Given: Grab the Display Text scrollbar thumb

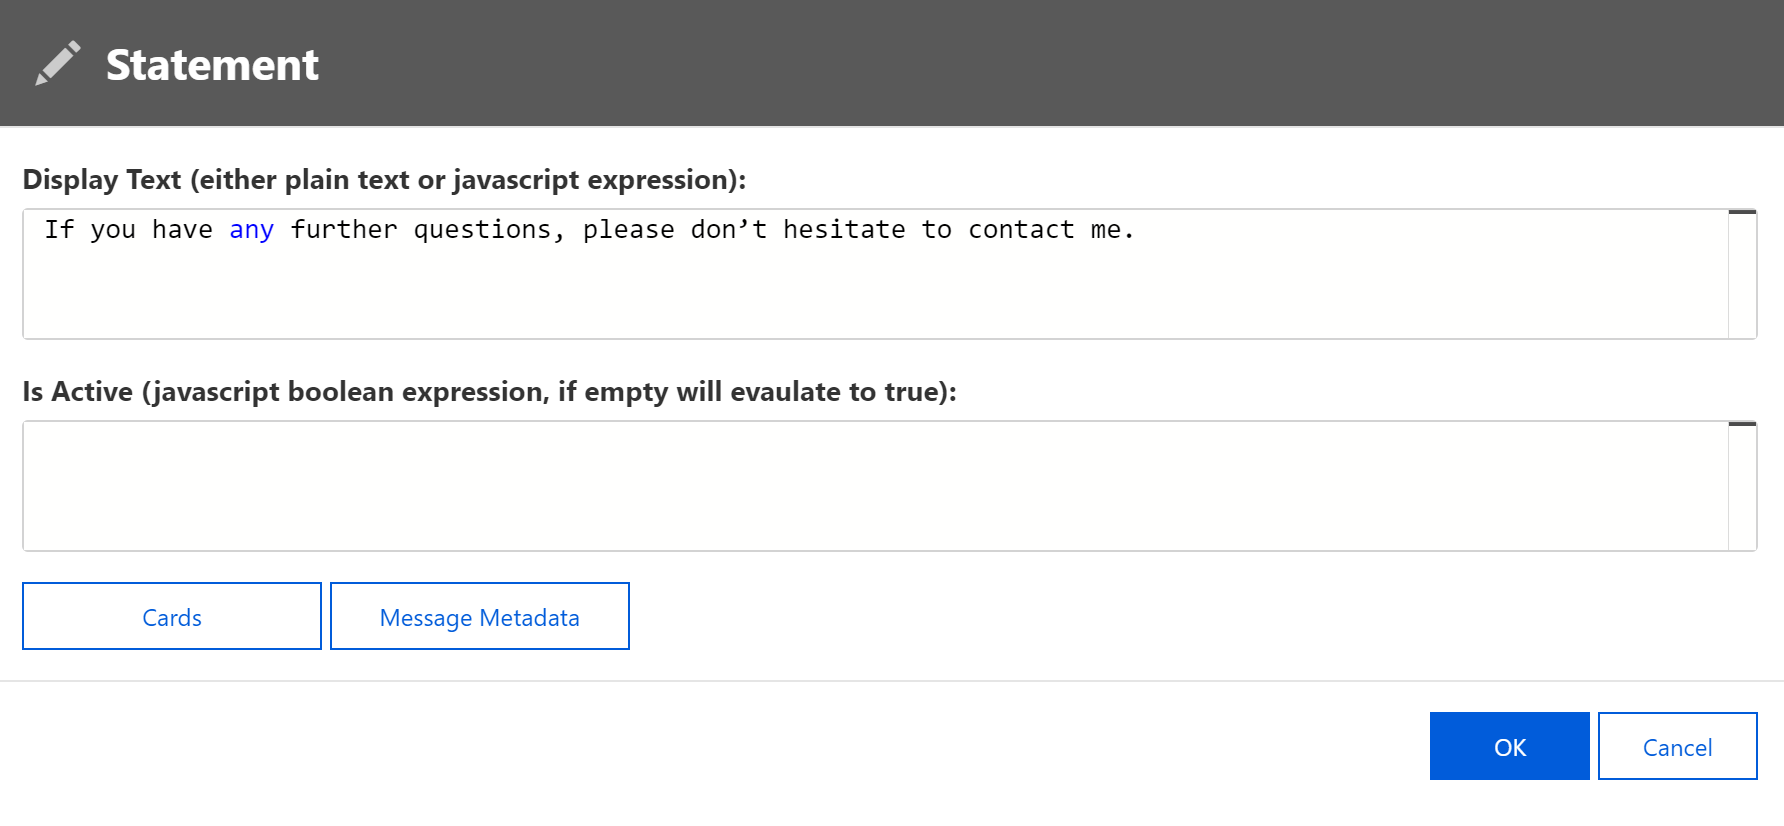Looking at the screenshot, I should point(1743,212).
